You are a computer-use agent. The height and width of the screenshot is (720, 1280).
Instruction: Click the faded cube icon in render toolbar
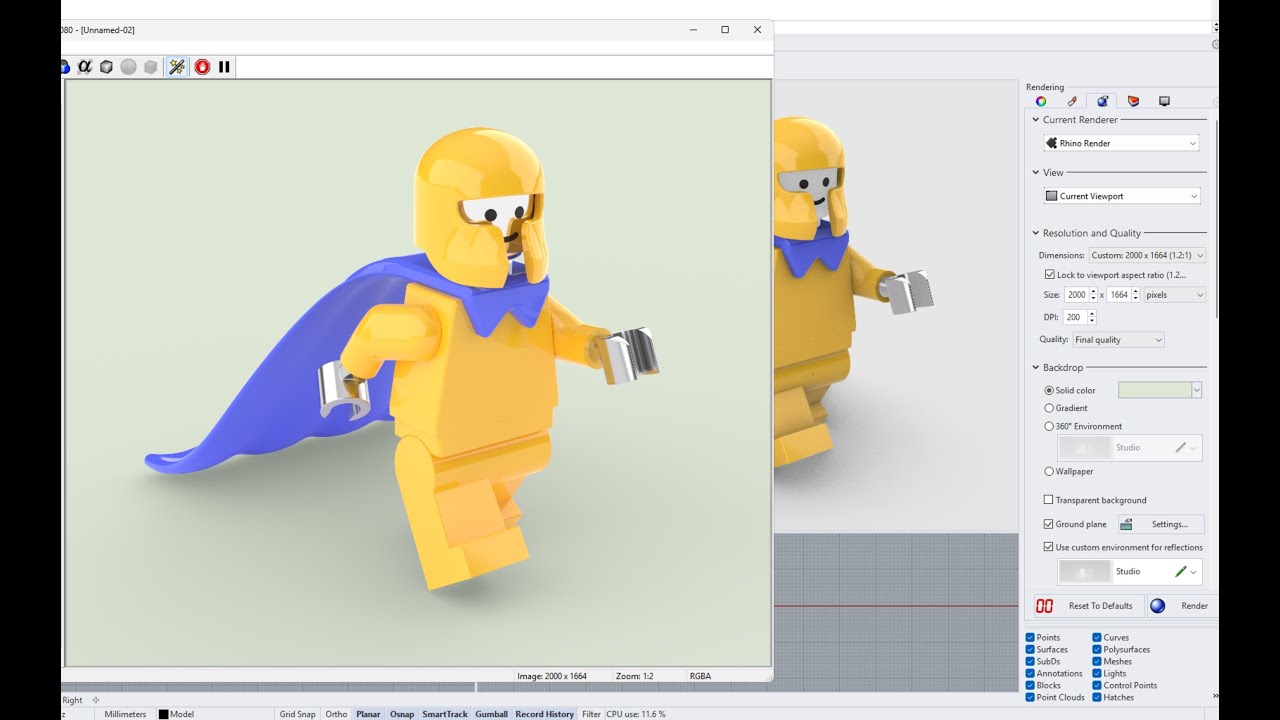click(x=151, y=67)
